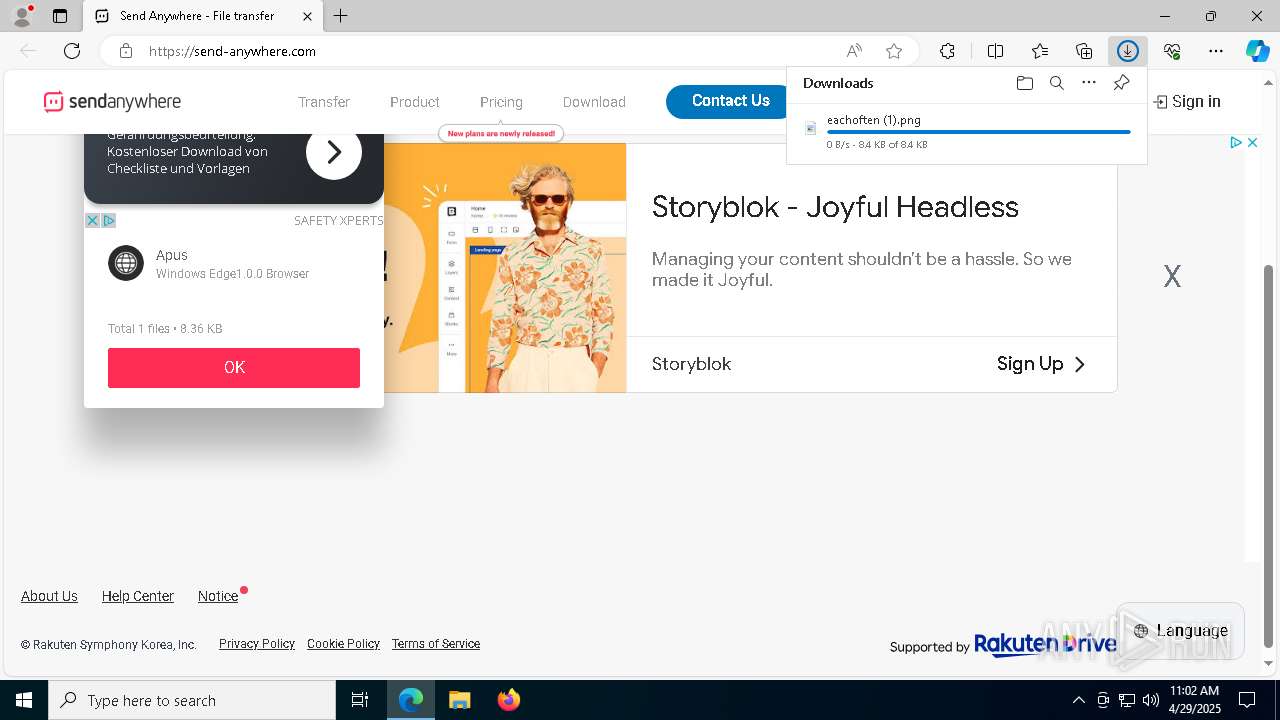
Task: Open Browser essentials icon
Action: [1172, 51]
